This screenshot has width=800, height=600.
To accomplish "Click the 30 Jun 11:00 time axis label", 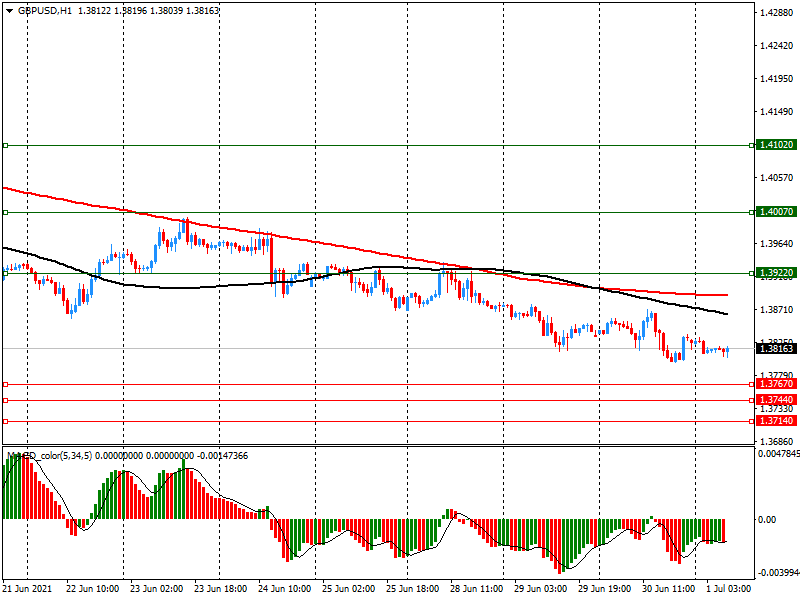I will 668,589.
